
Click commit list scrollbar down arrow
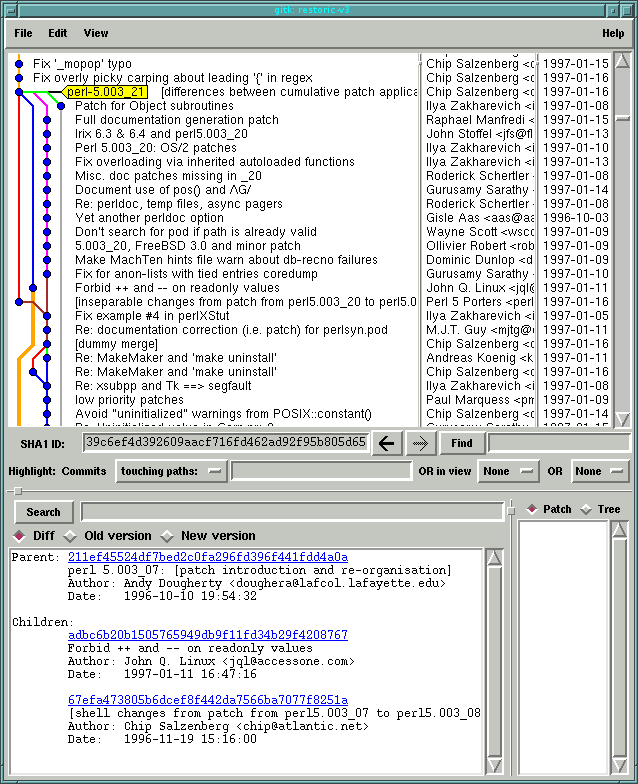tap(622, 419)
